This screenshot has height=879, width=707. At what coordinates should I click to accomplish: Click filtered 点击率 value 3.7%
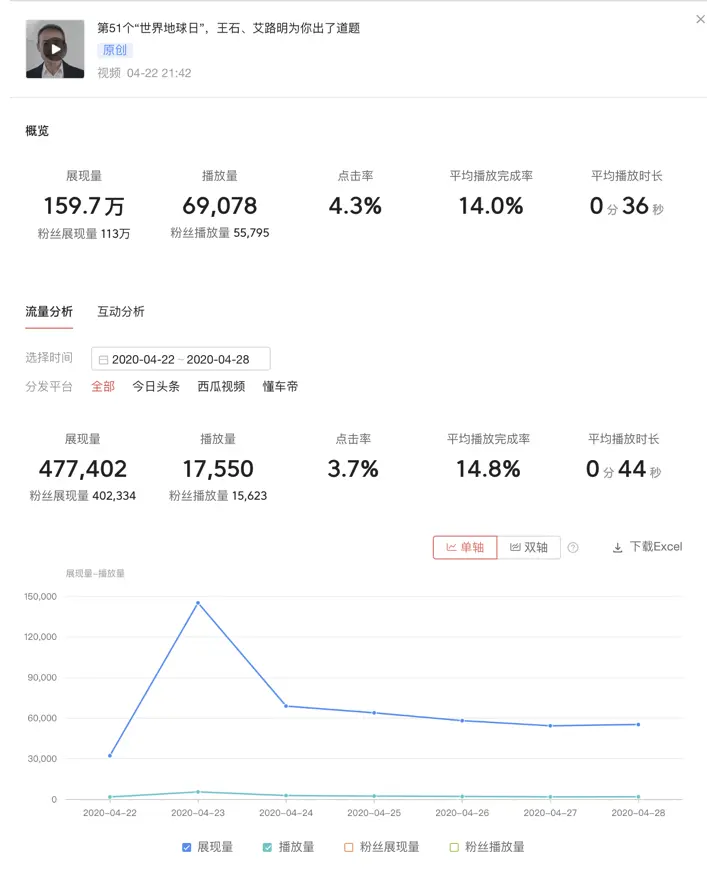353,469
